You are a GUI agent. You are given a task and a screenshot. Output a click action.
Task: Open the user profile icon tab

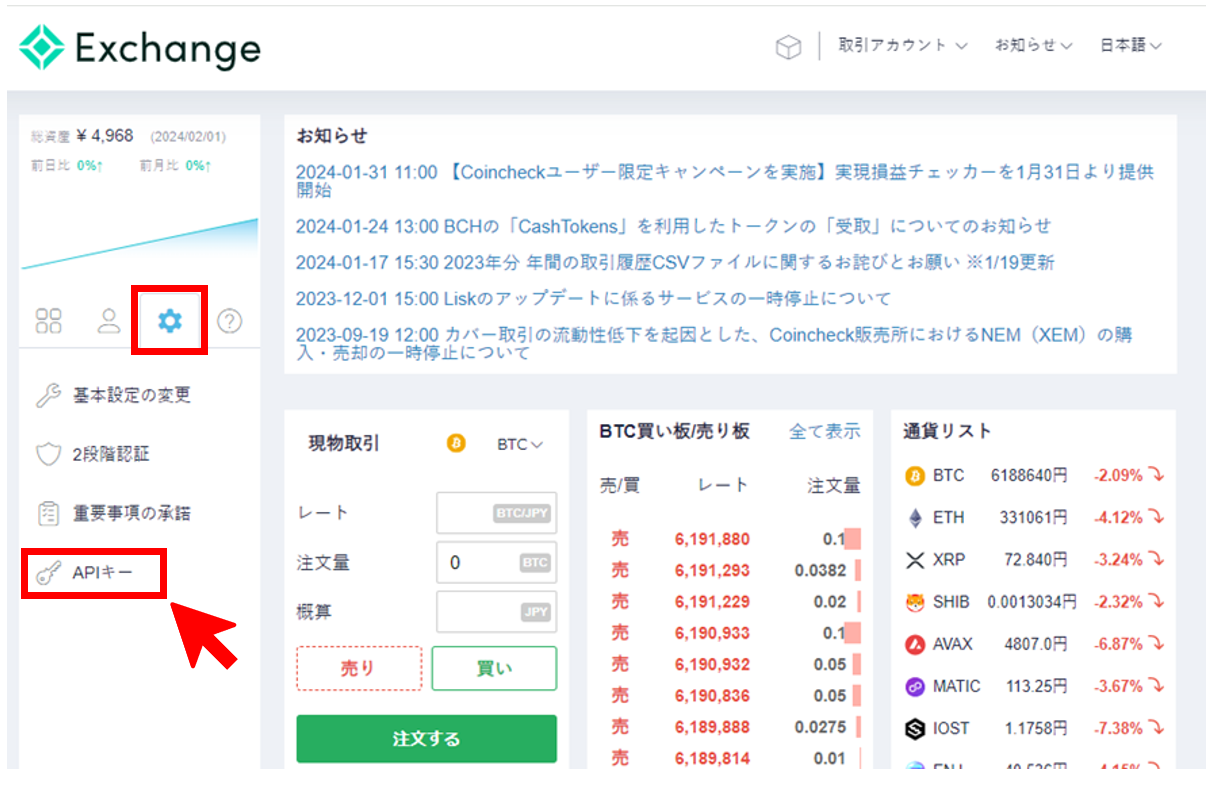pos(108,321)
